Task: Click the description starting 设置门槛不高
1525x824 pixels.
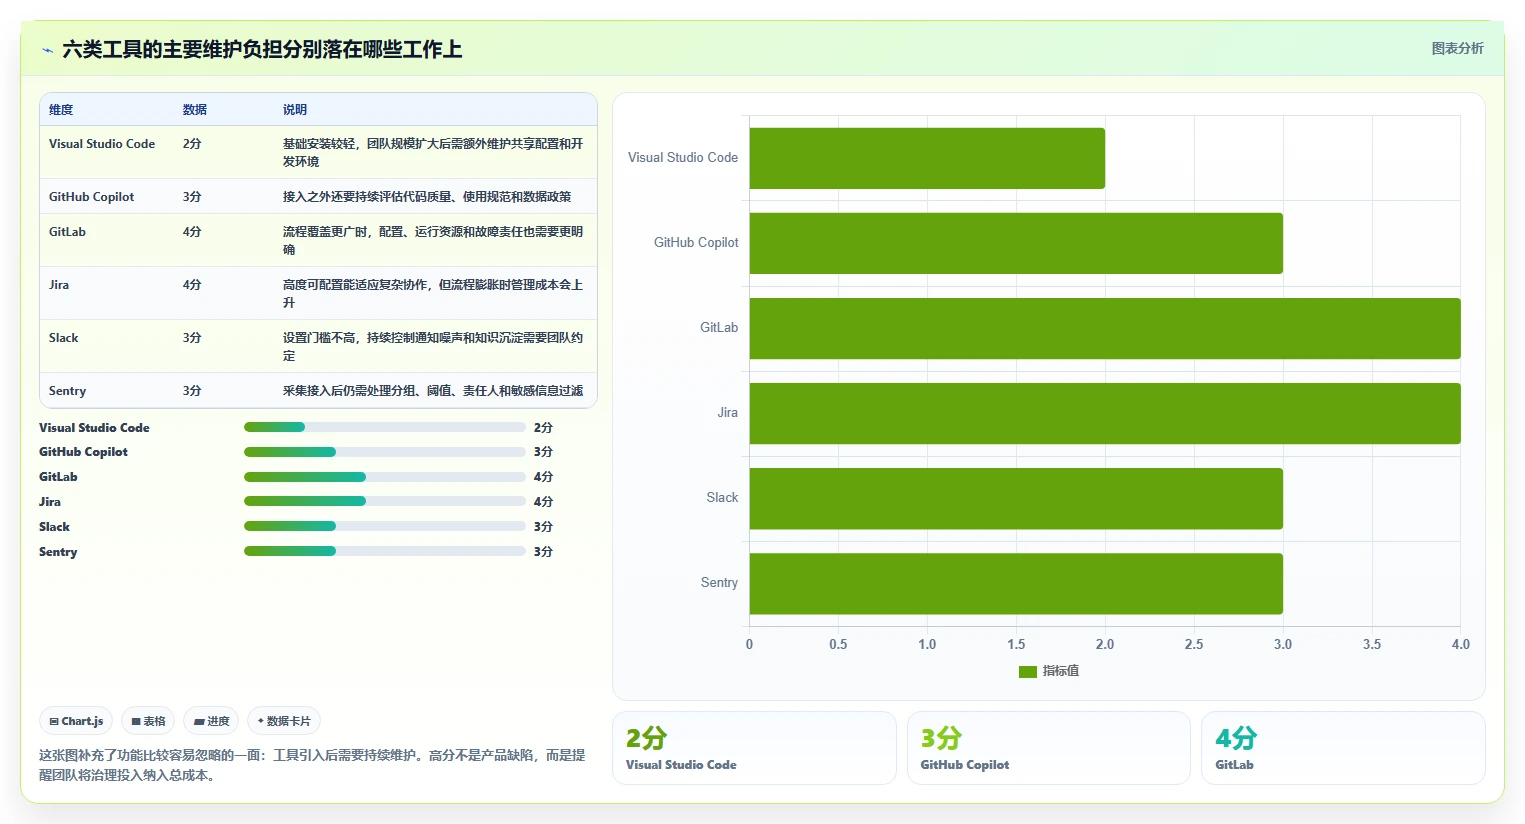Action: pyautogui.click(x=433, y=347)
